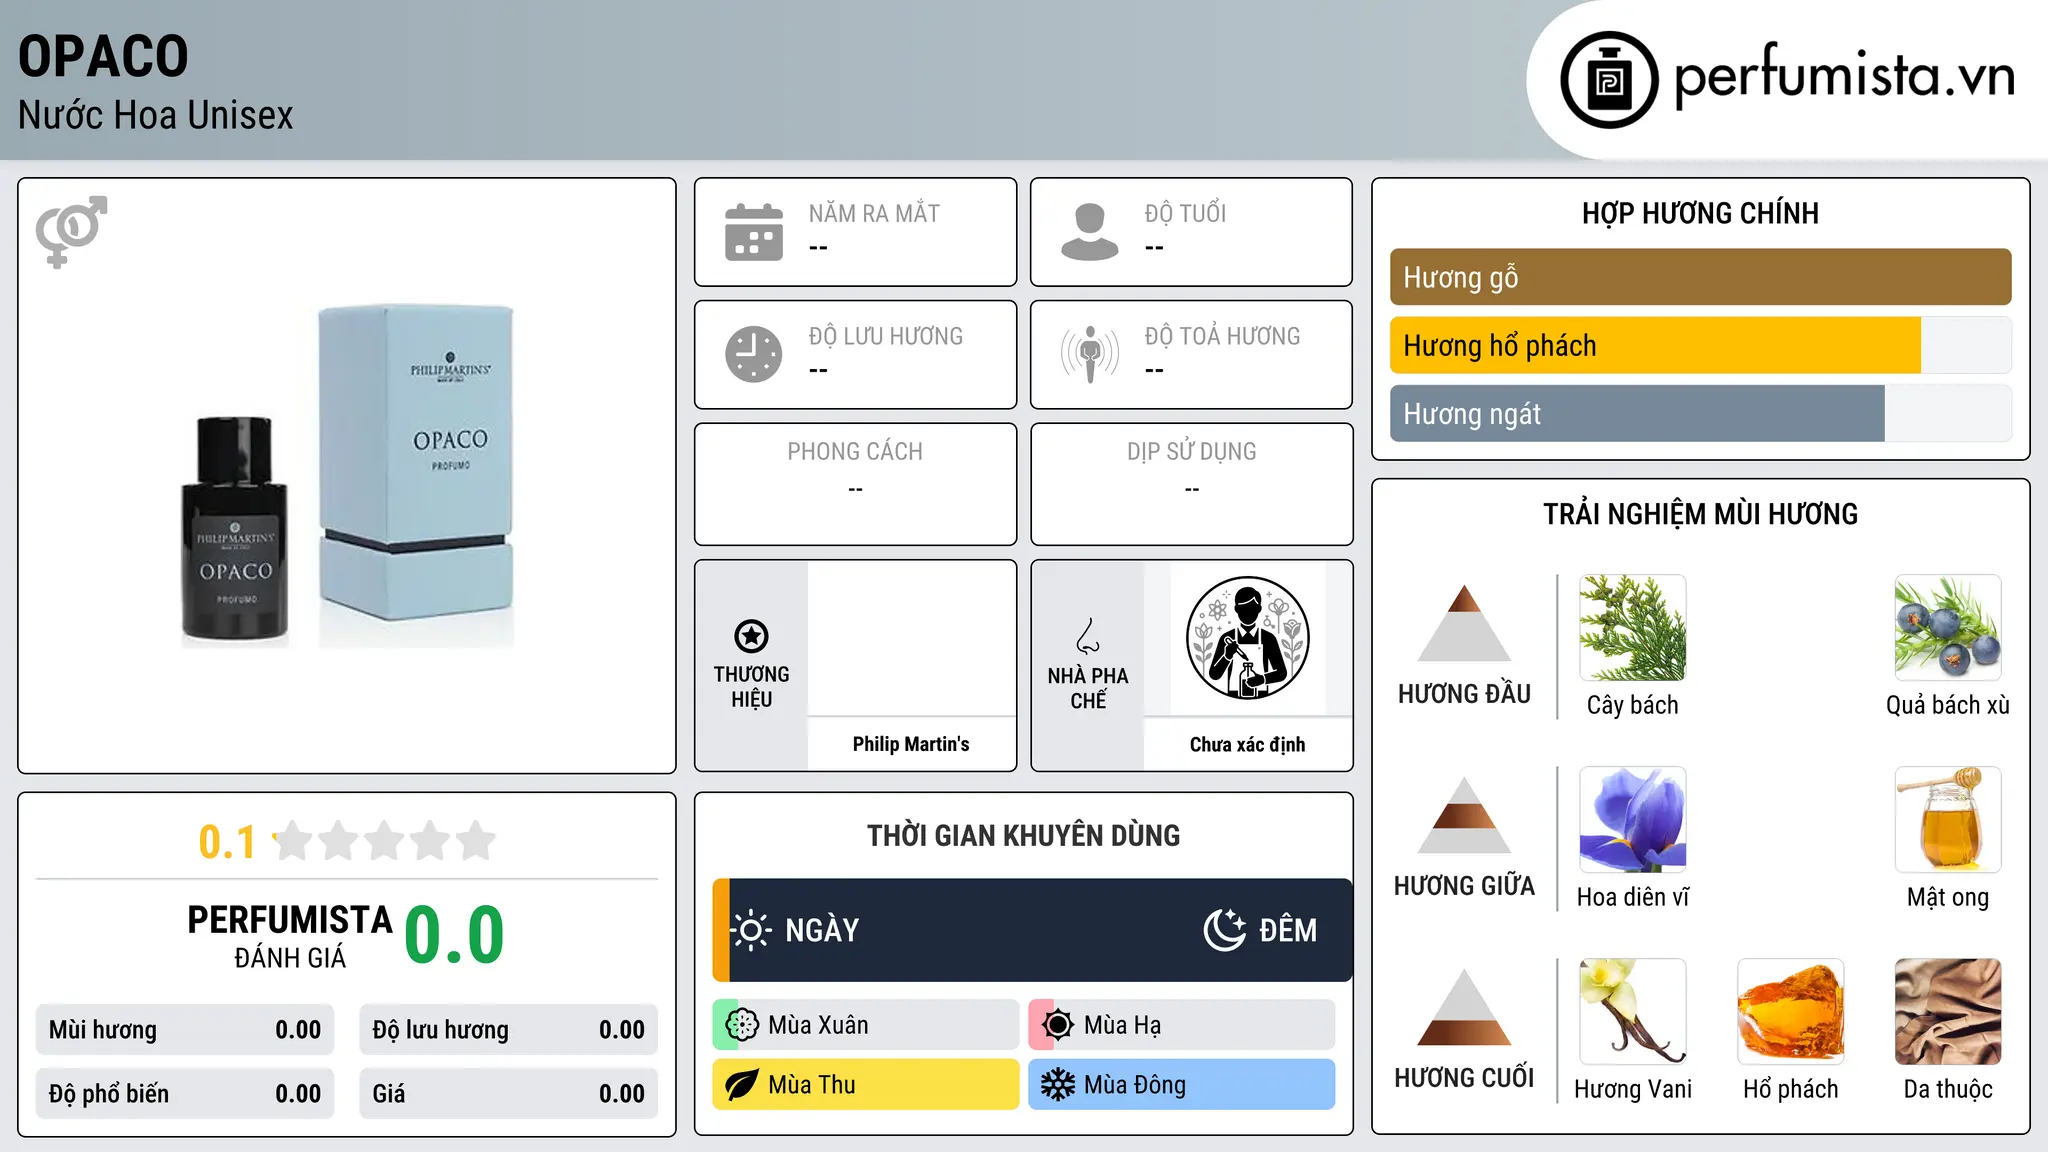
Task: Click the Độ toả hương label
Action: pos(1222,336)
